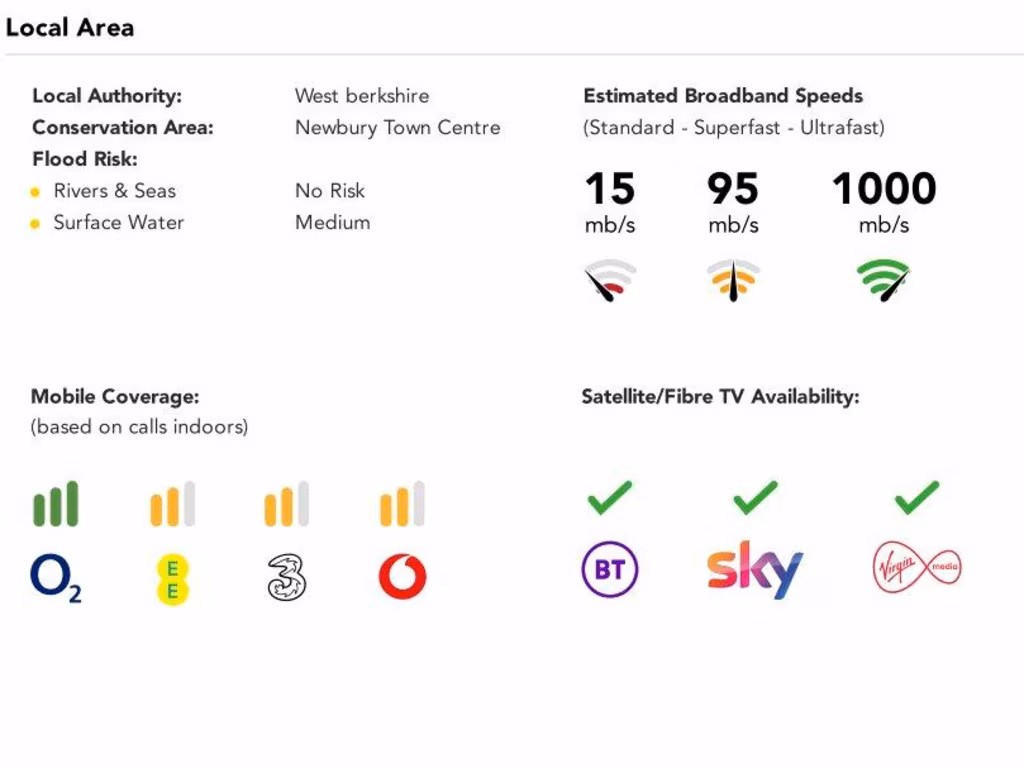Click the Surface Water Medium risk value
Viewport: 1024px width, 768px height.
332,222
